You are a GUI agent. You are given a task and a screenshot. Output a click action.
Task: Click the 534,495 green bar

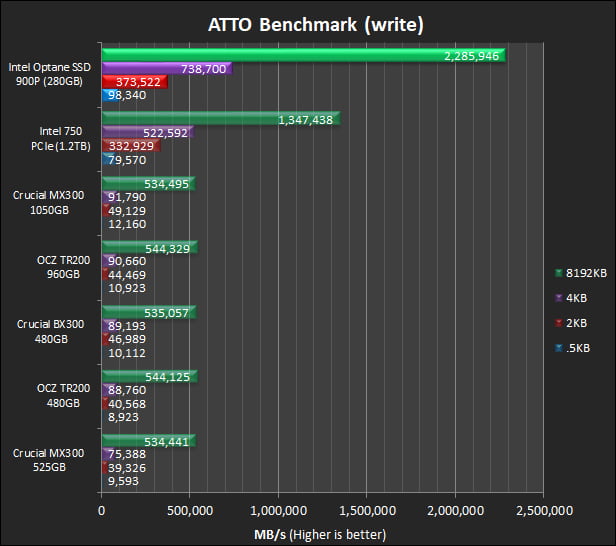(x=149, y=184)
